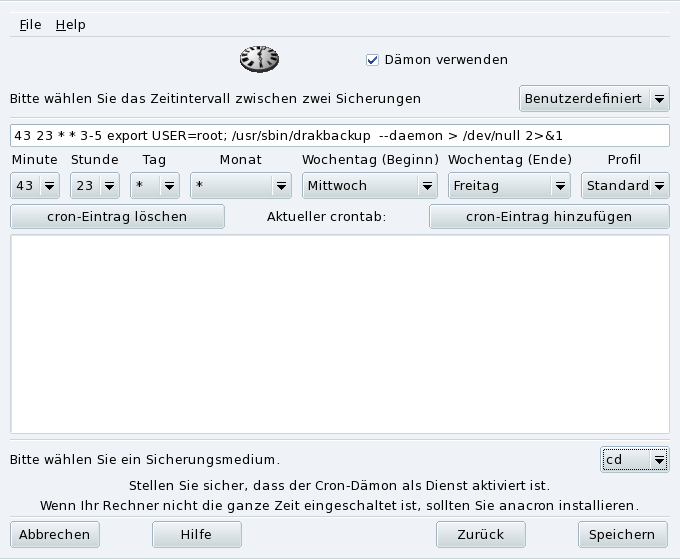The height and width of the screenshot is (560, 680).
Task: Open the Stunde dropdown showing 23
Action: point(94,186)
